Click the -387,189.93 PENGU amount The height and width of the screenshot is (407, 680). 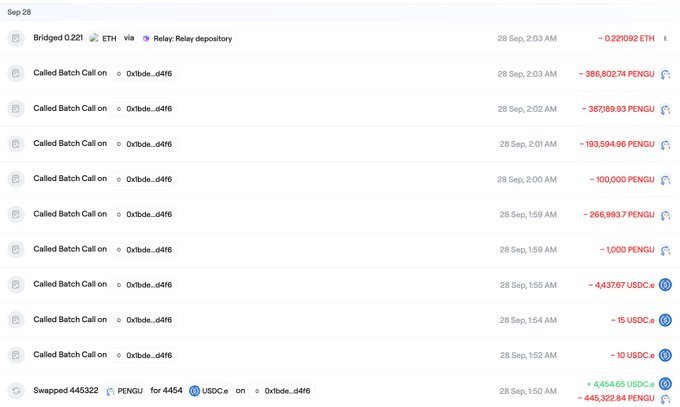[x=618, y=109]
